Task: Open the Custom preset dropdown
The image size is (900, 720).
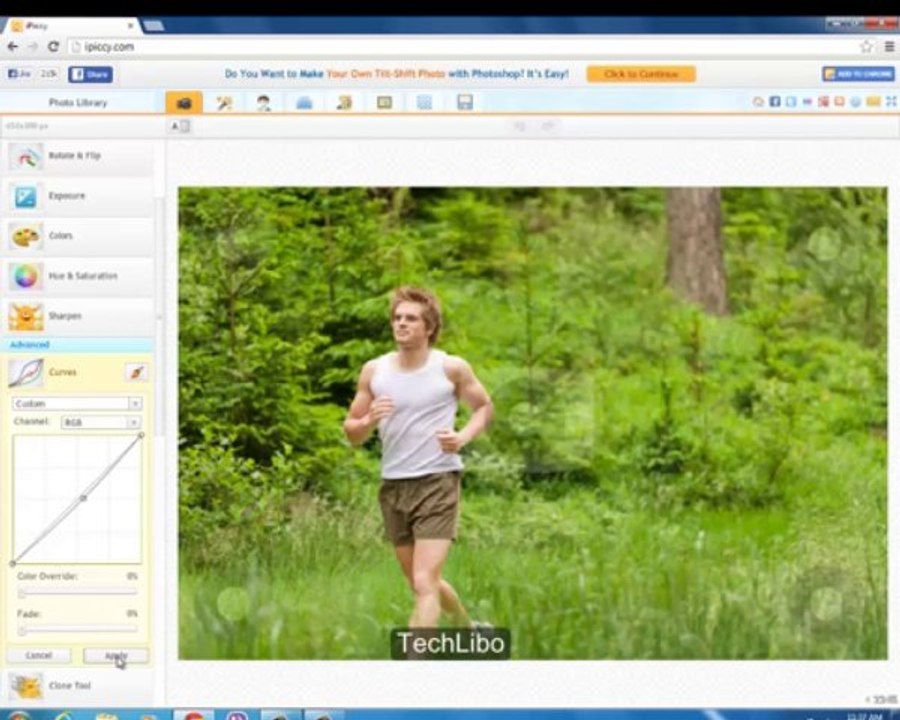Action: [x=77, y=404]
